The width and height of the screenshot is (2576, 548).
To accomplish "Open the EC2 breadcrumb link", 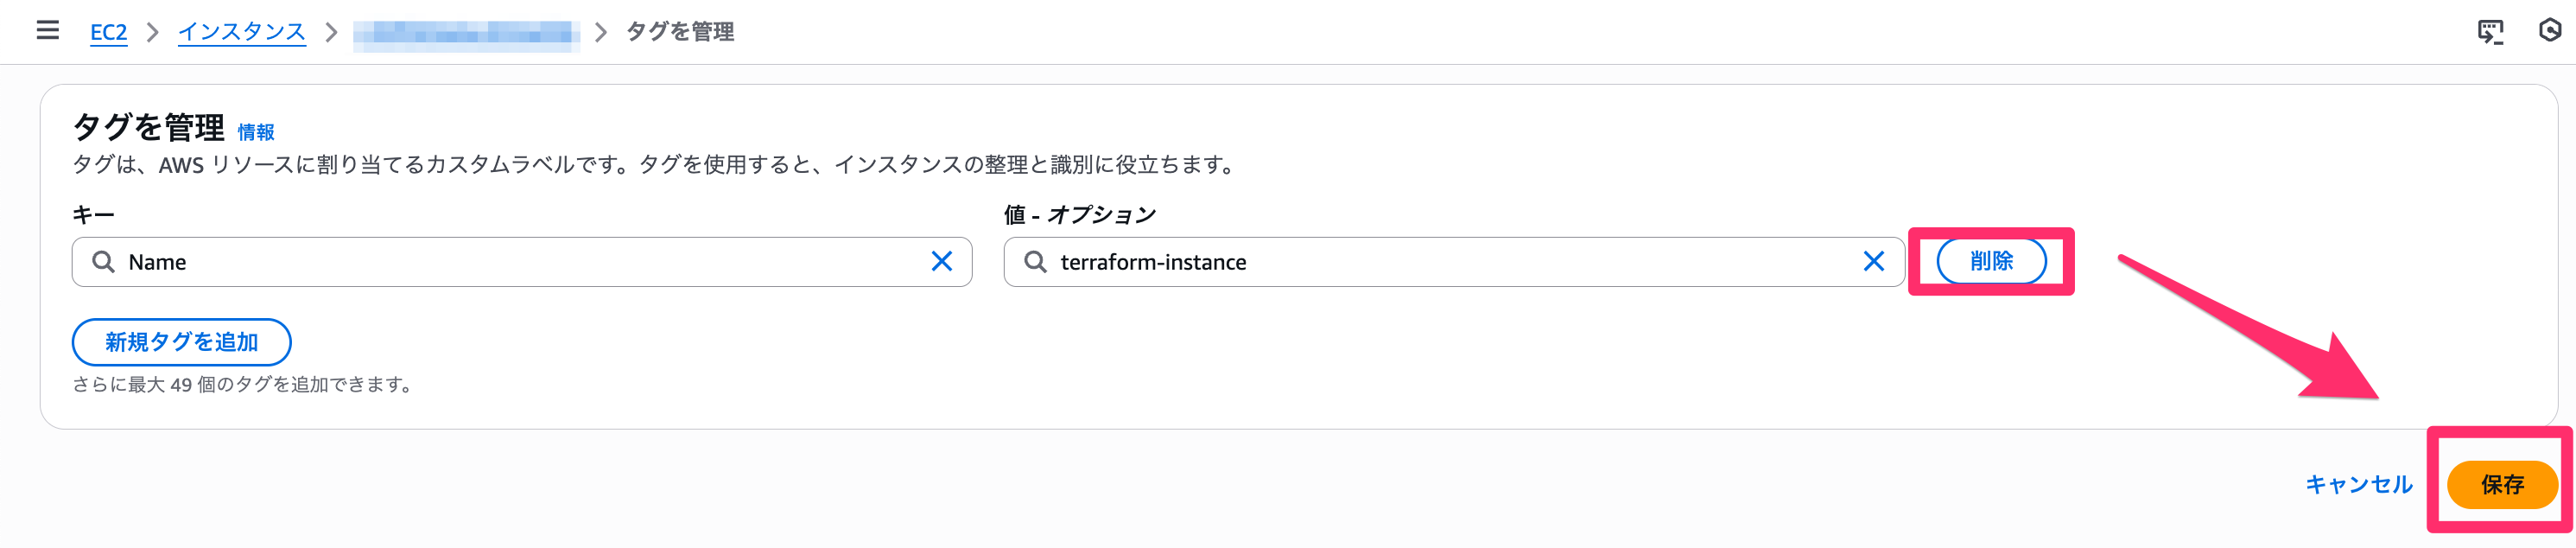I will pyautogui.click(x=108, y=31).
